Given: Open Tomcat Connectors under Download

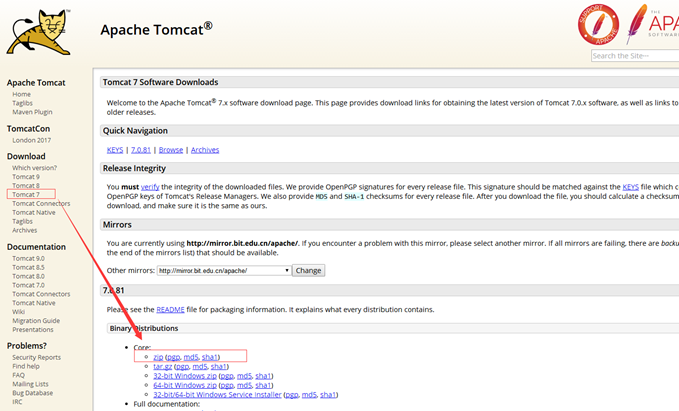Looking at the screenshot, I should pyautogui.click(x=41, y=204).
